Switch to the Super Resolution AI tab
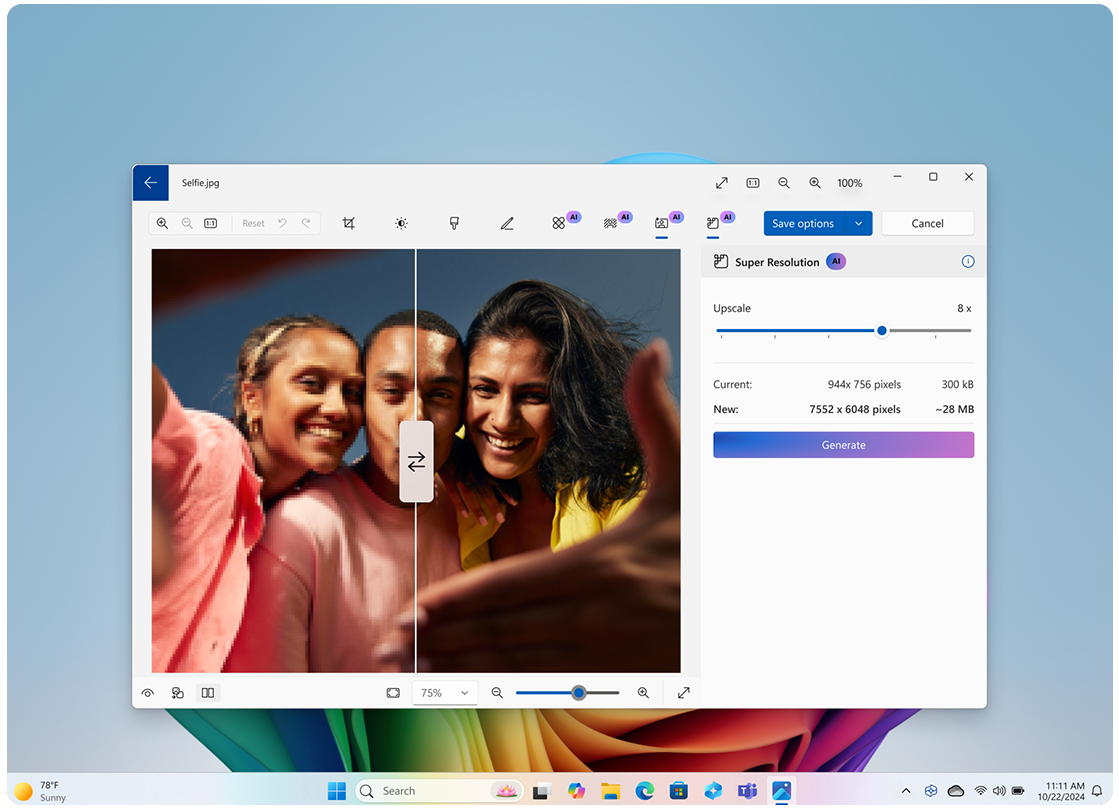 click(x=714, y=223)
